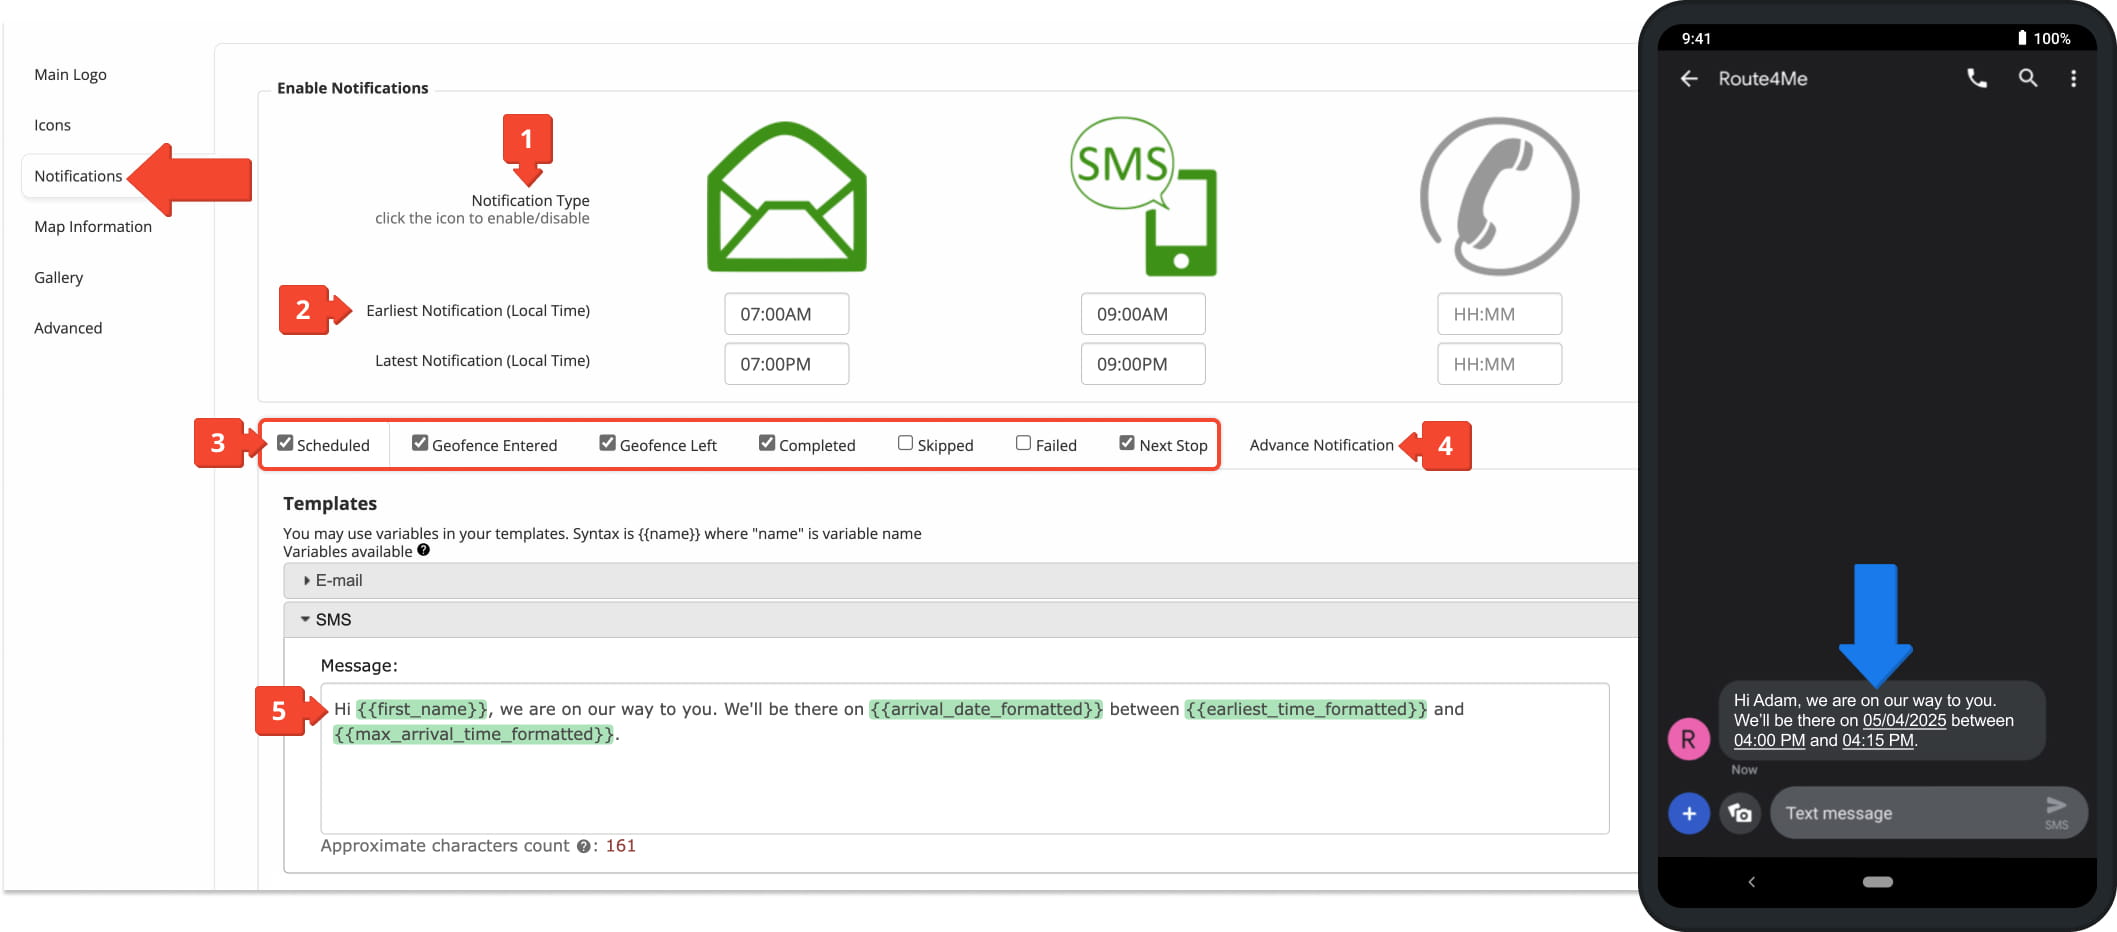This screenshot has width=2117, height=932.
Task: Tap the camera gallery icon in the phone
Action: [x=1740, y=813]
